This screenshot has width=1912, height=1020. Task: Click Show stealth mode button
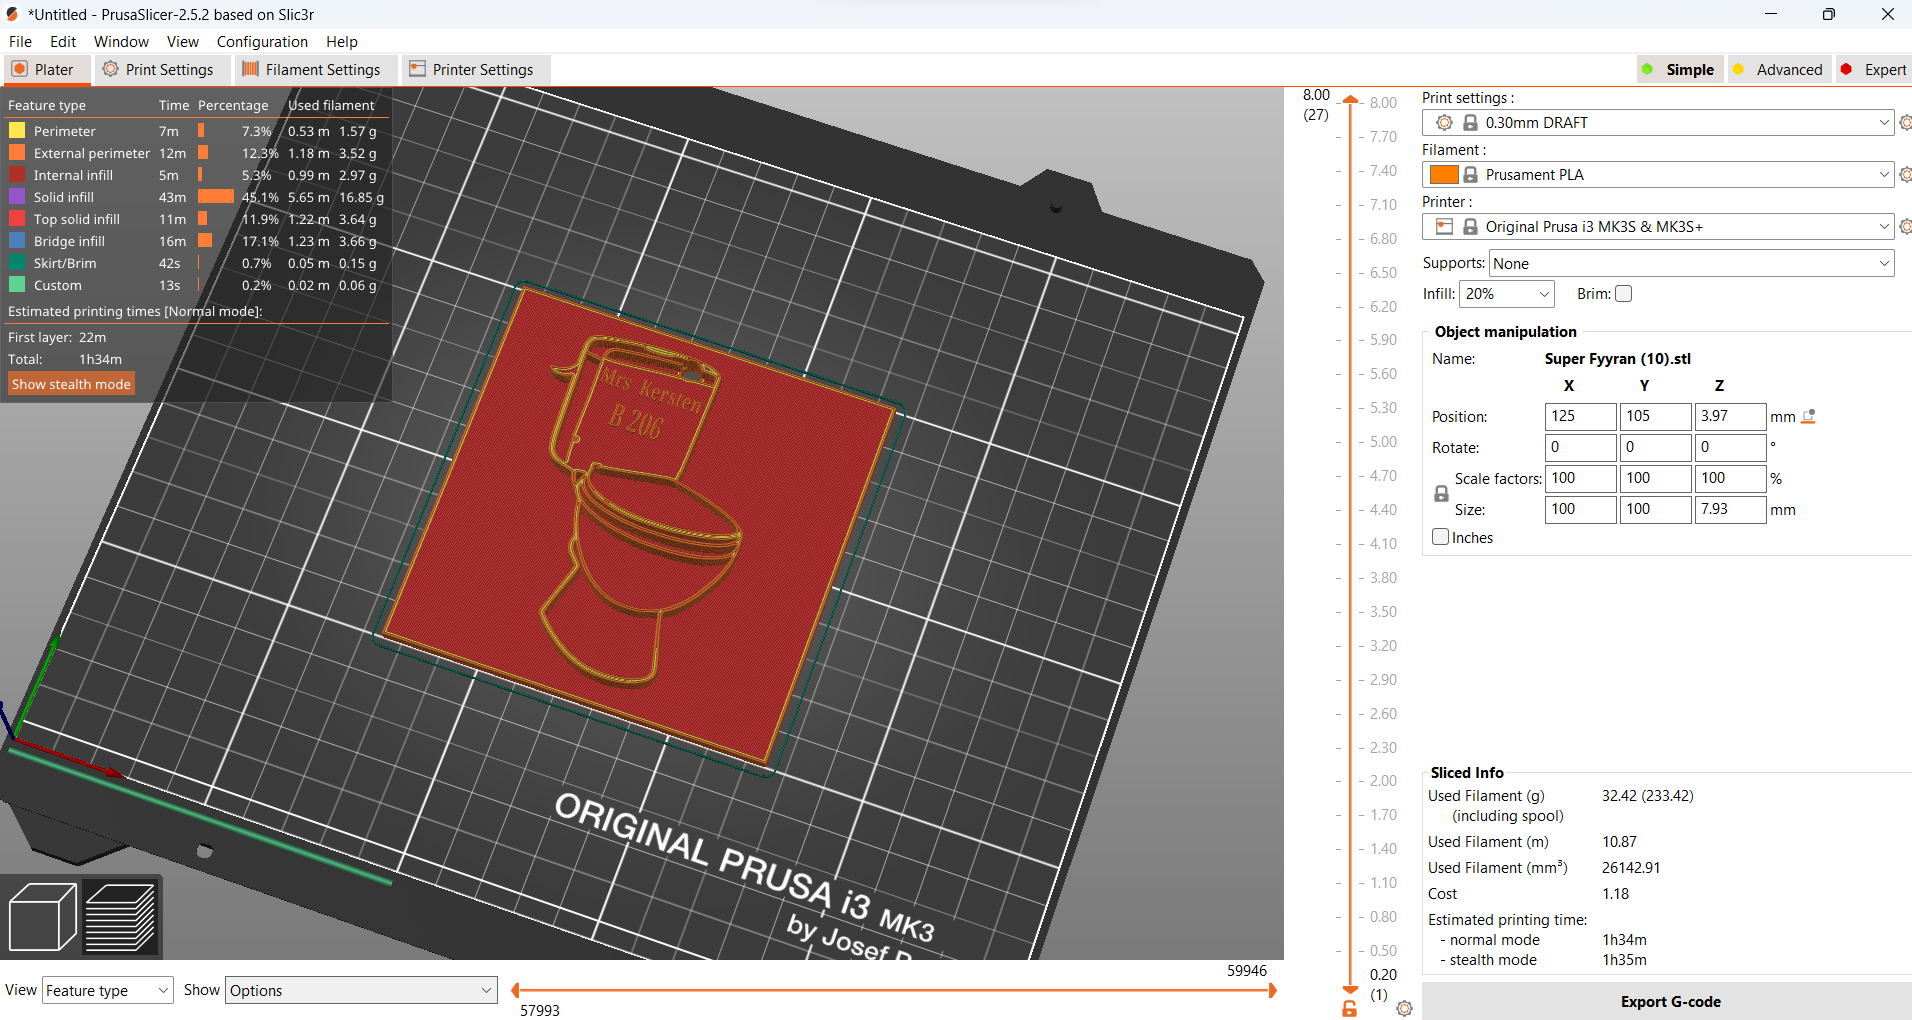point(71,384)
